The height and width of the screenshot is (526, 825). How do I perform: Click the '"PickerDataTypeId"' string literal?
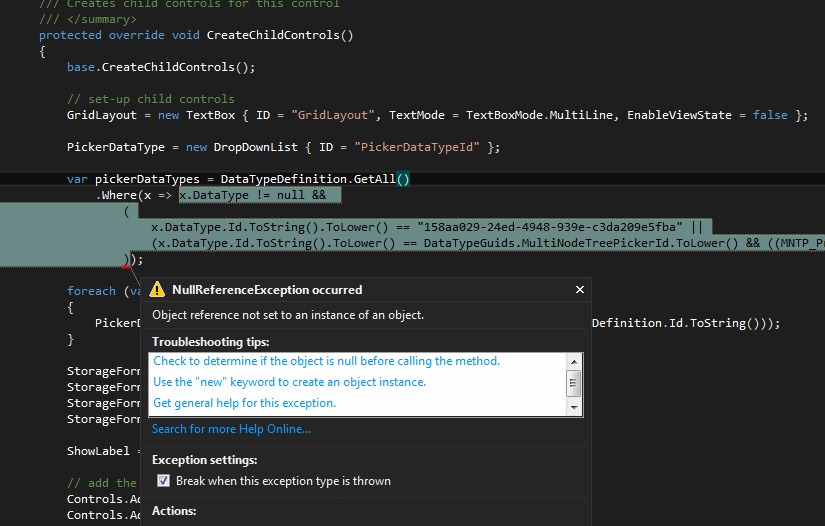click(417, 147)
